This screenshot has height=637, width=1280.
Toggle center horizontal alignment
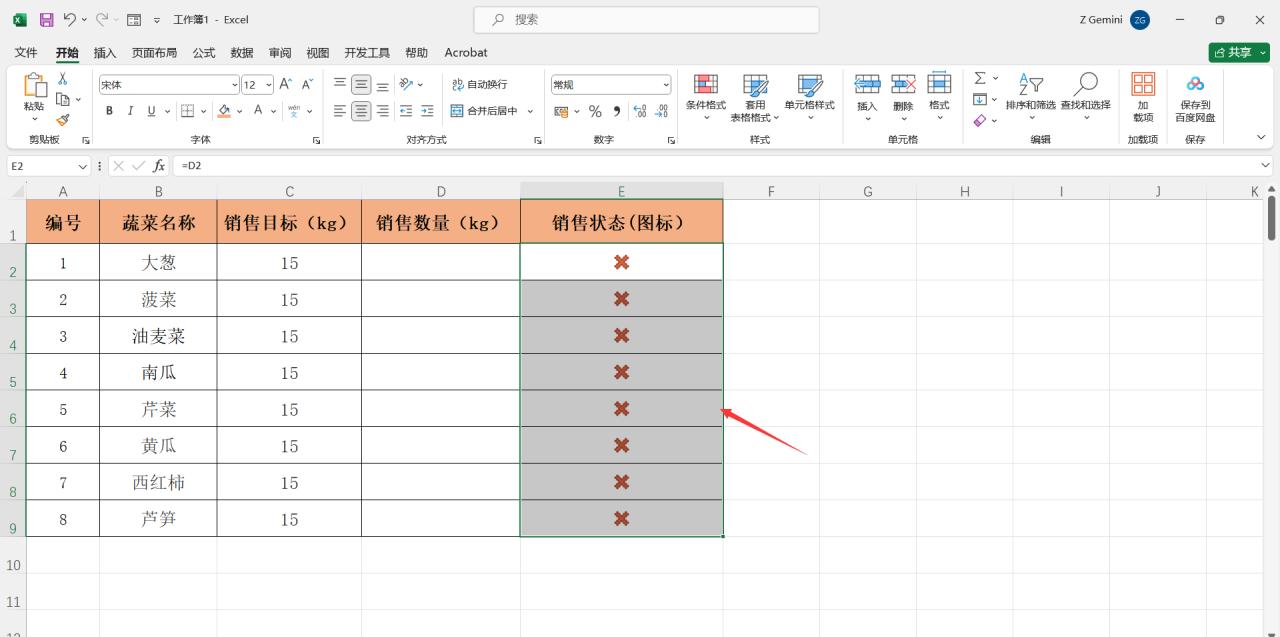(361, 111)
